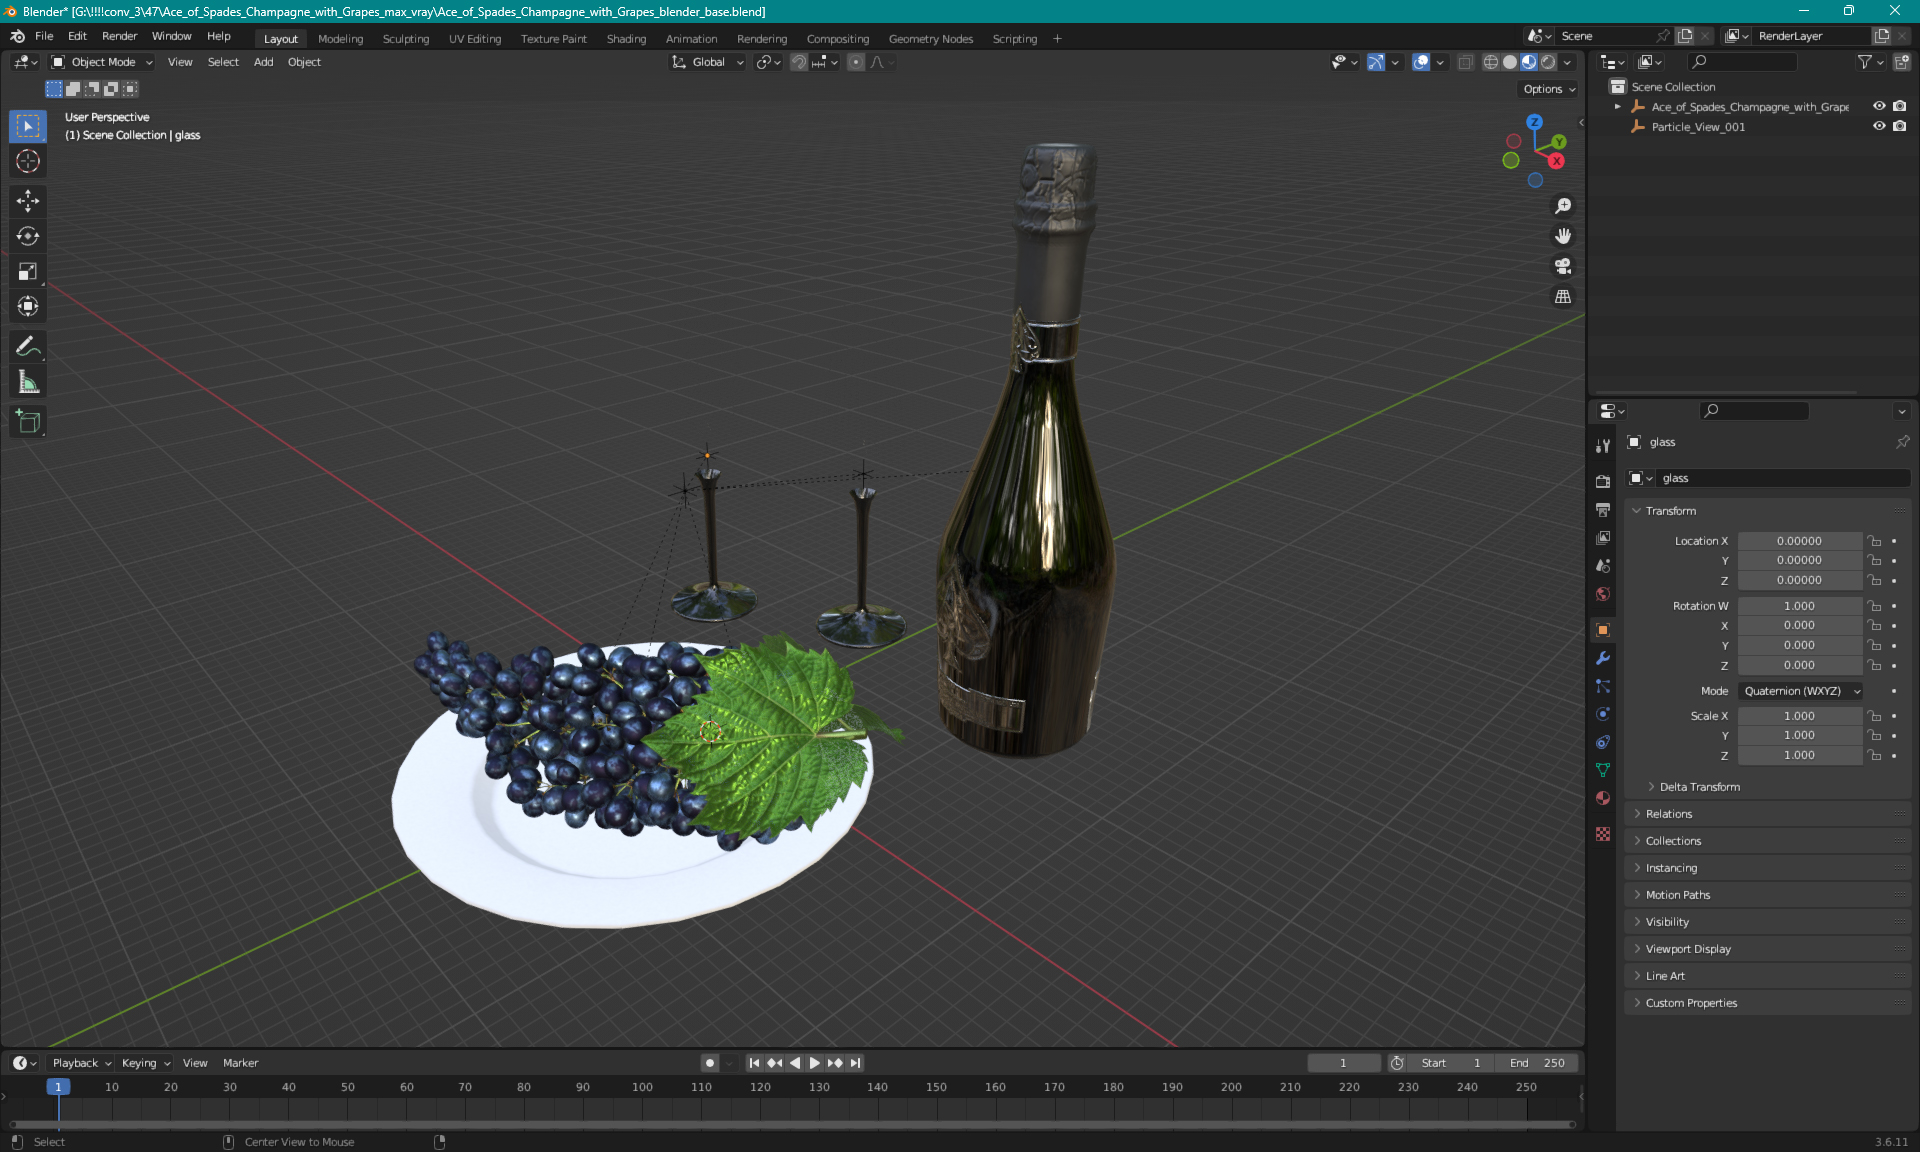The height and width of the screenshot is (1152, 1920).
Task: Open the Material properties tab
Action: [1603, 798]
